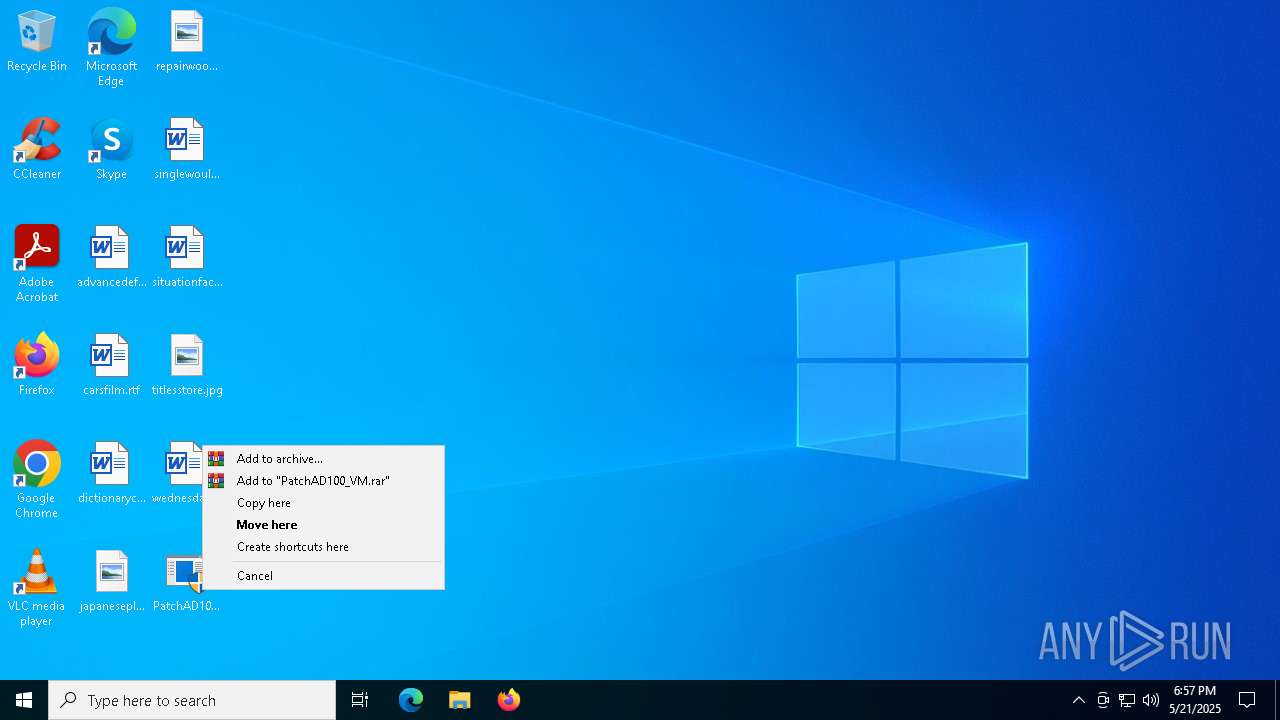1280x720 pixels.
Task: Select the PatchAD10... file icon
Action: (186, 582)
